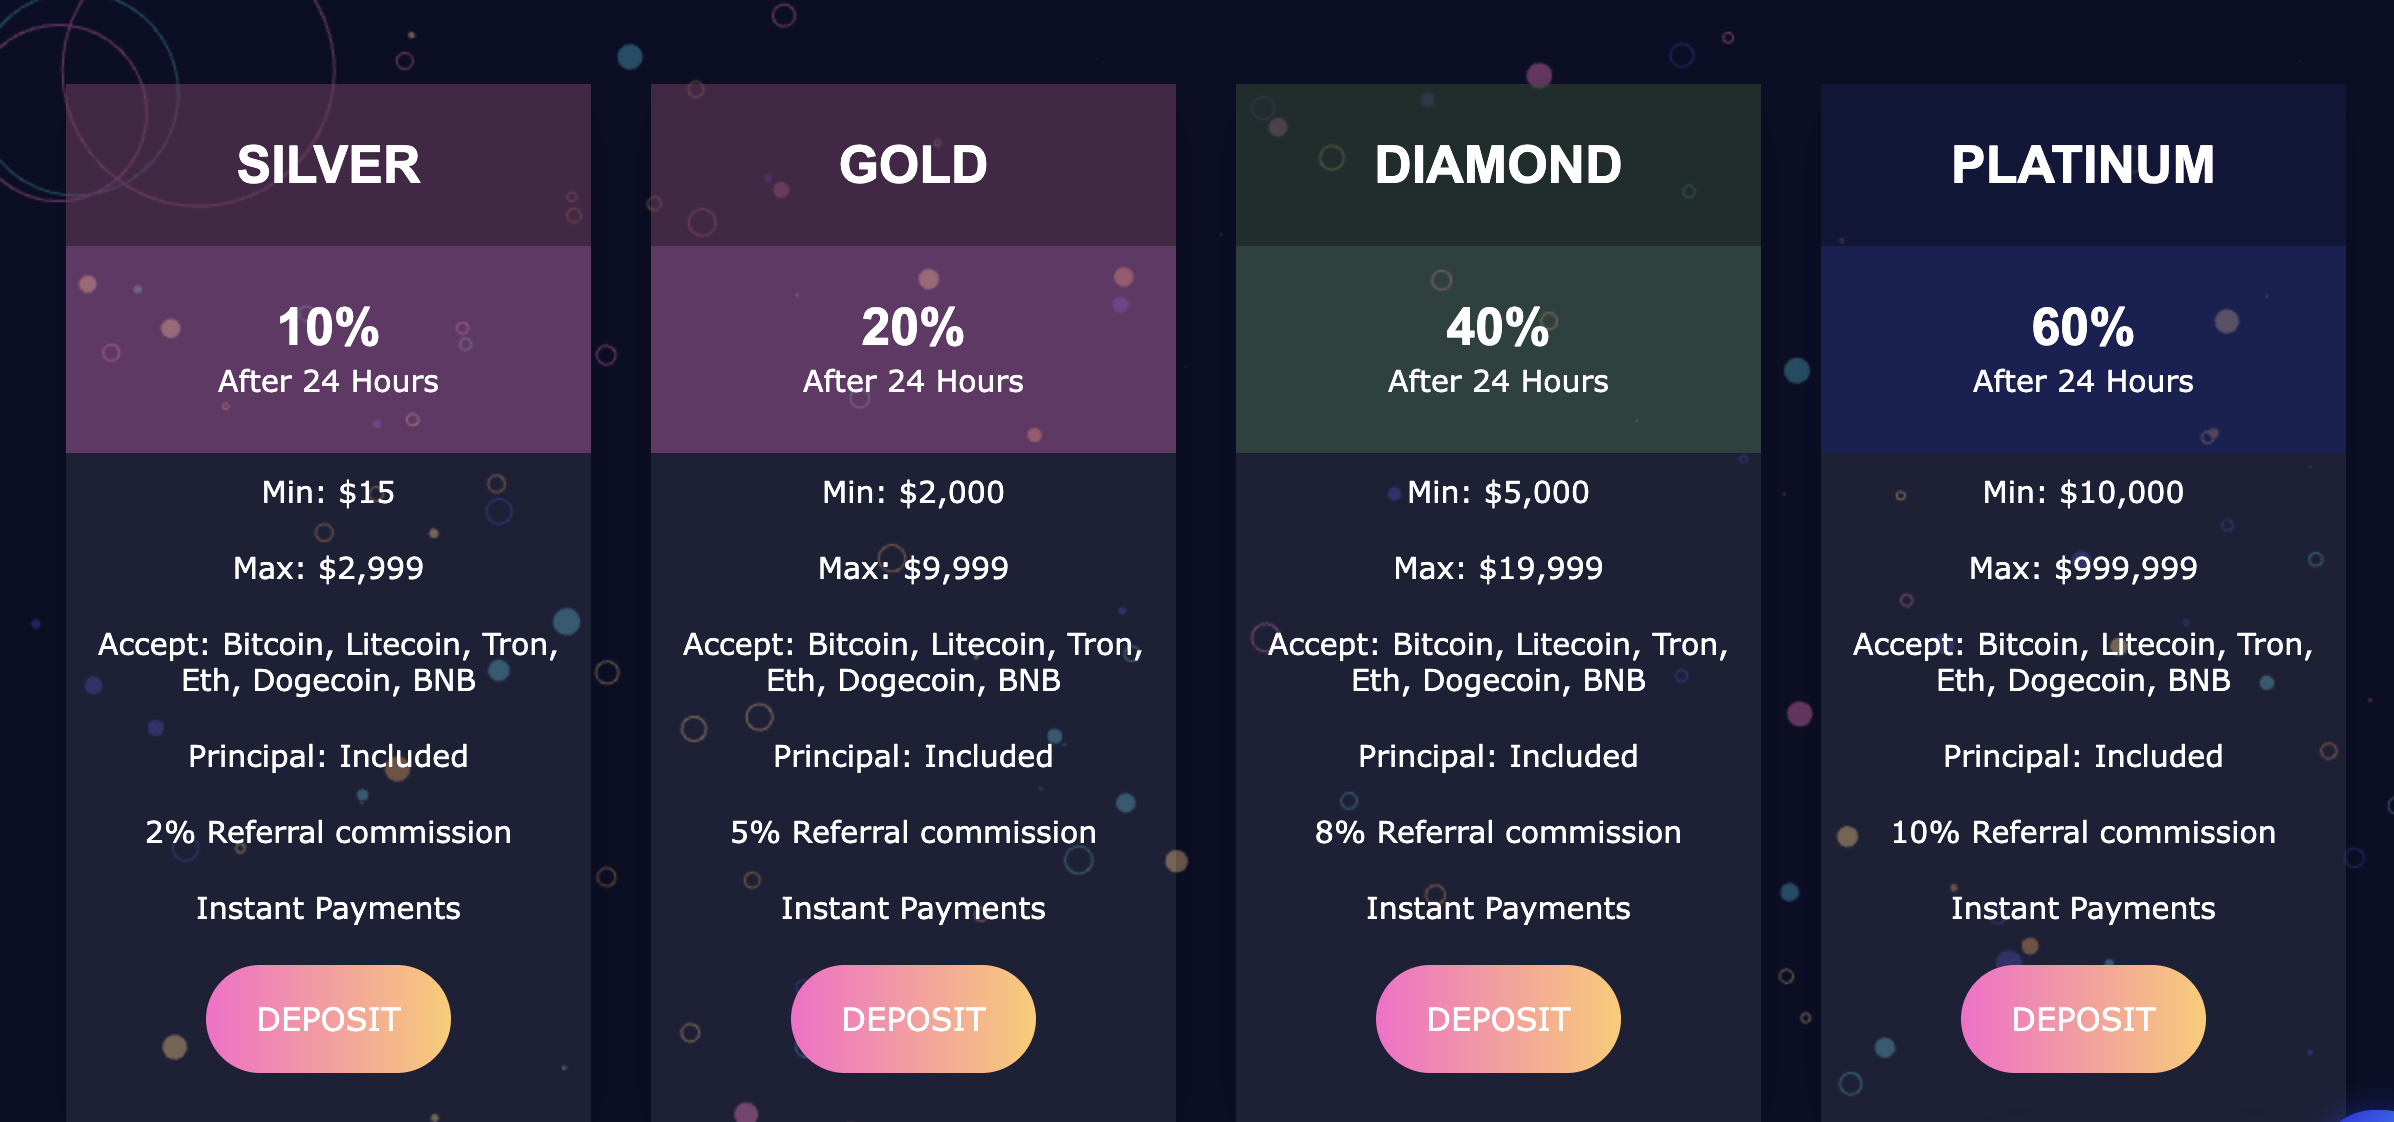This screenshot has width=2394, height=1122.
Task: Click the Min: $5,000 text in Diamond
Action: [1498, 492]
